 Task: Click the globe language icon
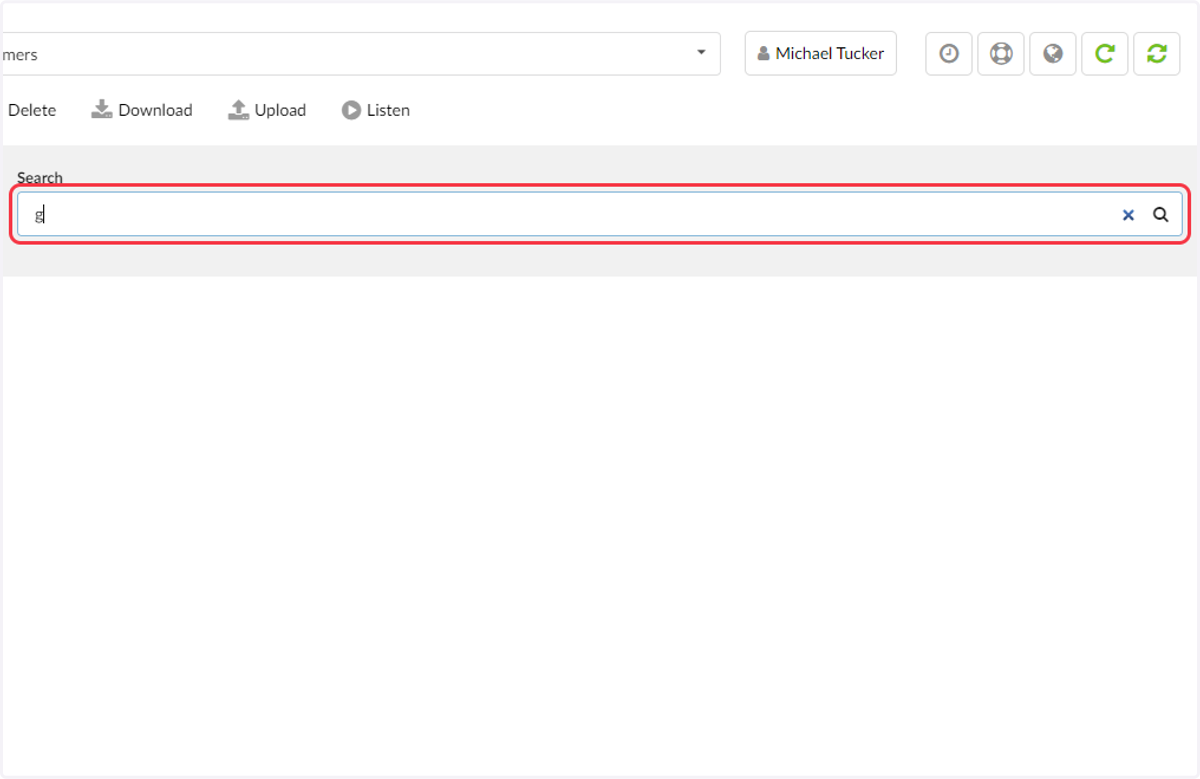[1053, 54]
